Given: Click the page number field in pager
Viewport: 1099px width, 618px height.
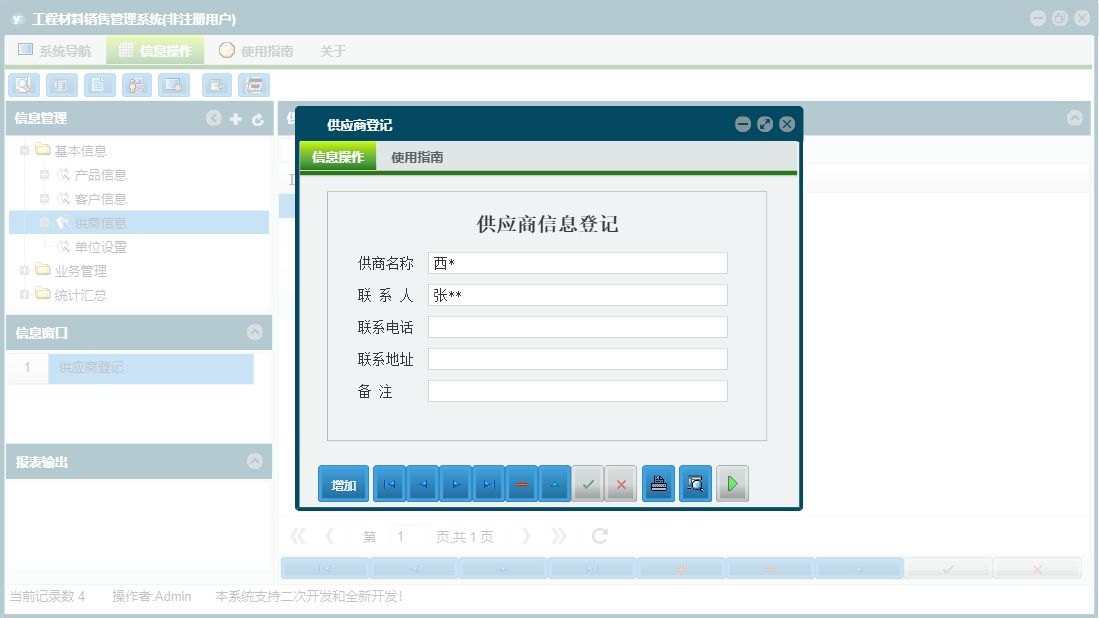Looking at the screenshot, I should tap(409, 536).
